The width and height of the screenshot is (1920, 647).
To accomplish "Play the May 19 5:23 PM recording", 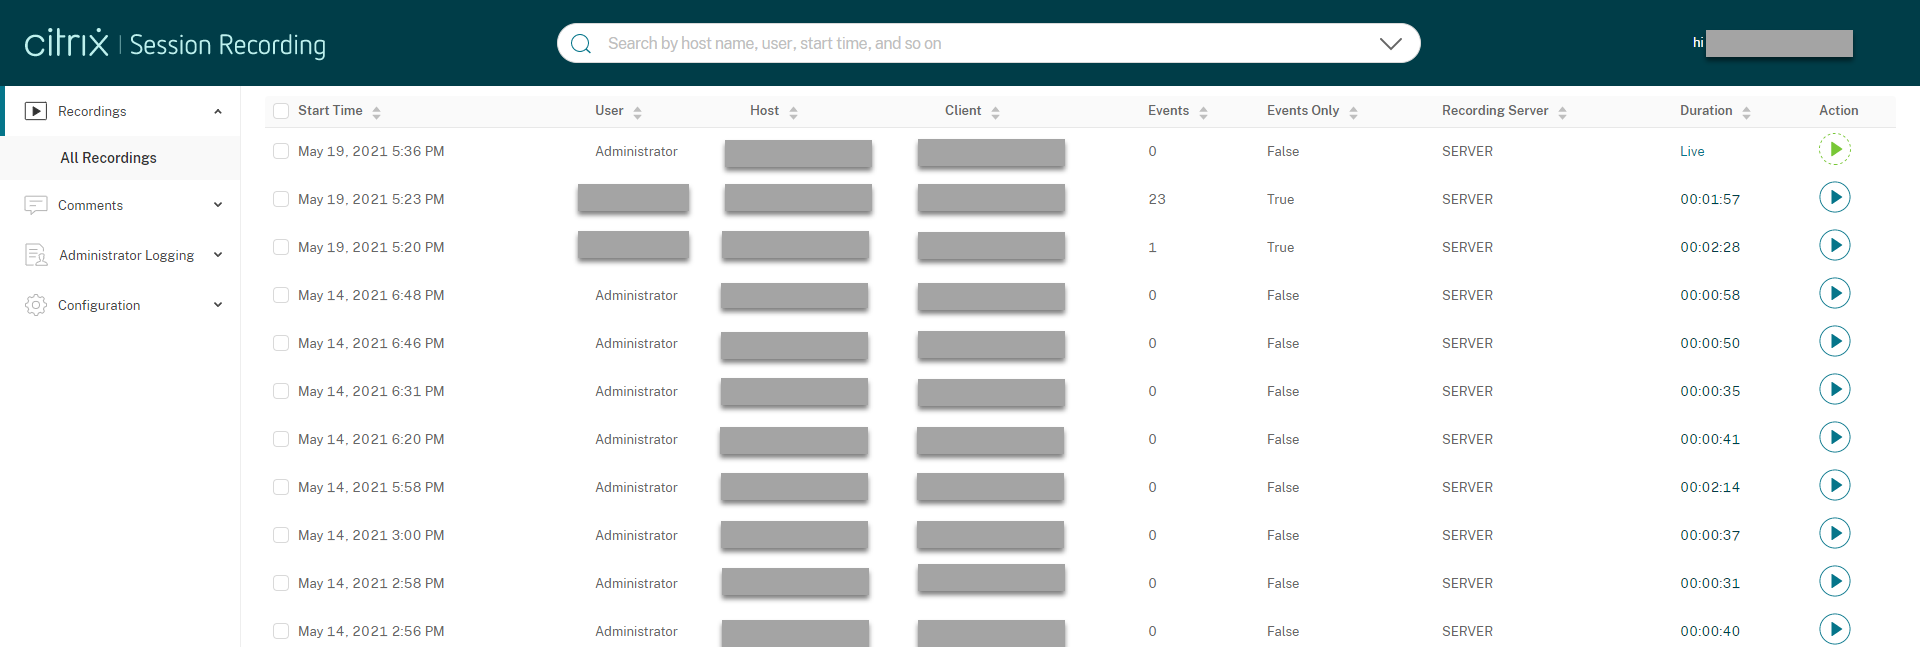I will click(1834, 198).
